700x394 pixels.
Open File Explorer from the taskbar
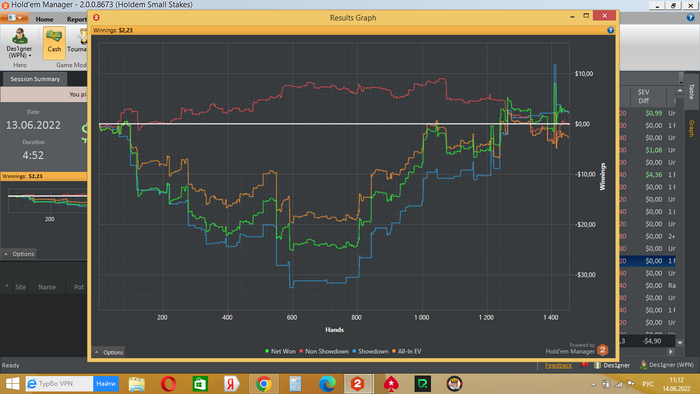[137, 384]
